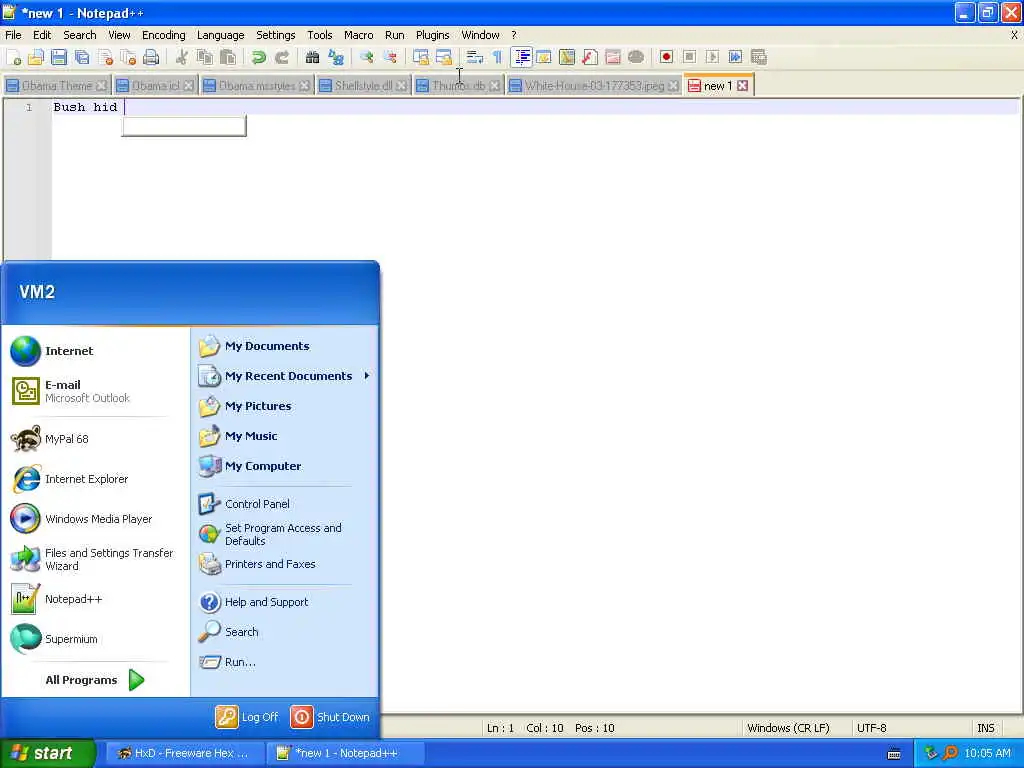Image resolution: width=1024 pixels, height=768 pixels.
Task: Switch to the Obama Theme tab
Action: (x=56, y=86)
